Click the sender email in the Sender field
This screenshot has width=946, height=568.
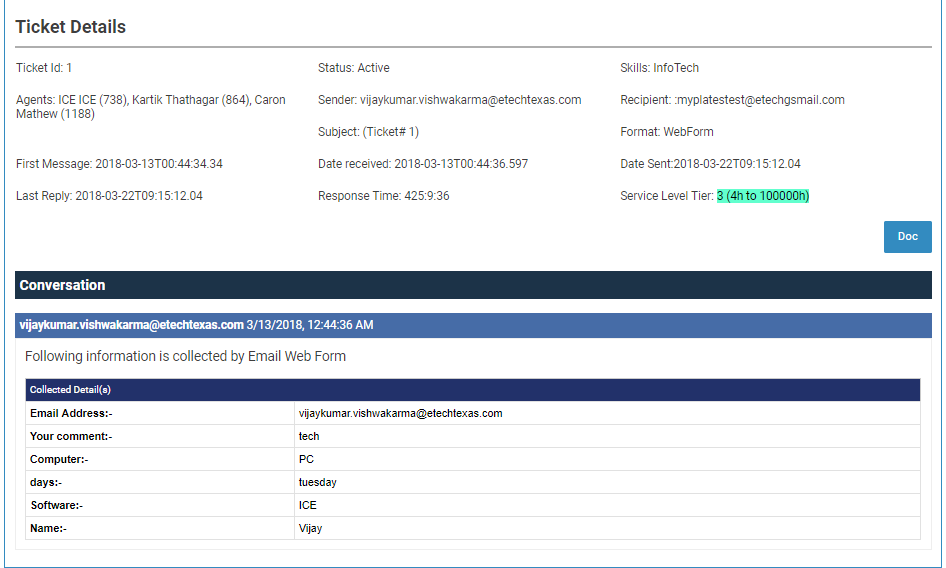click(470, 100)
